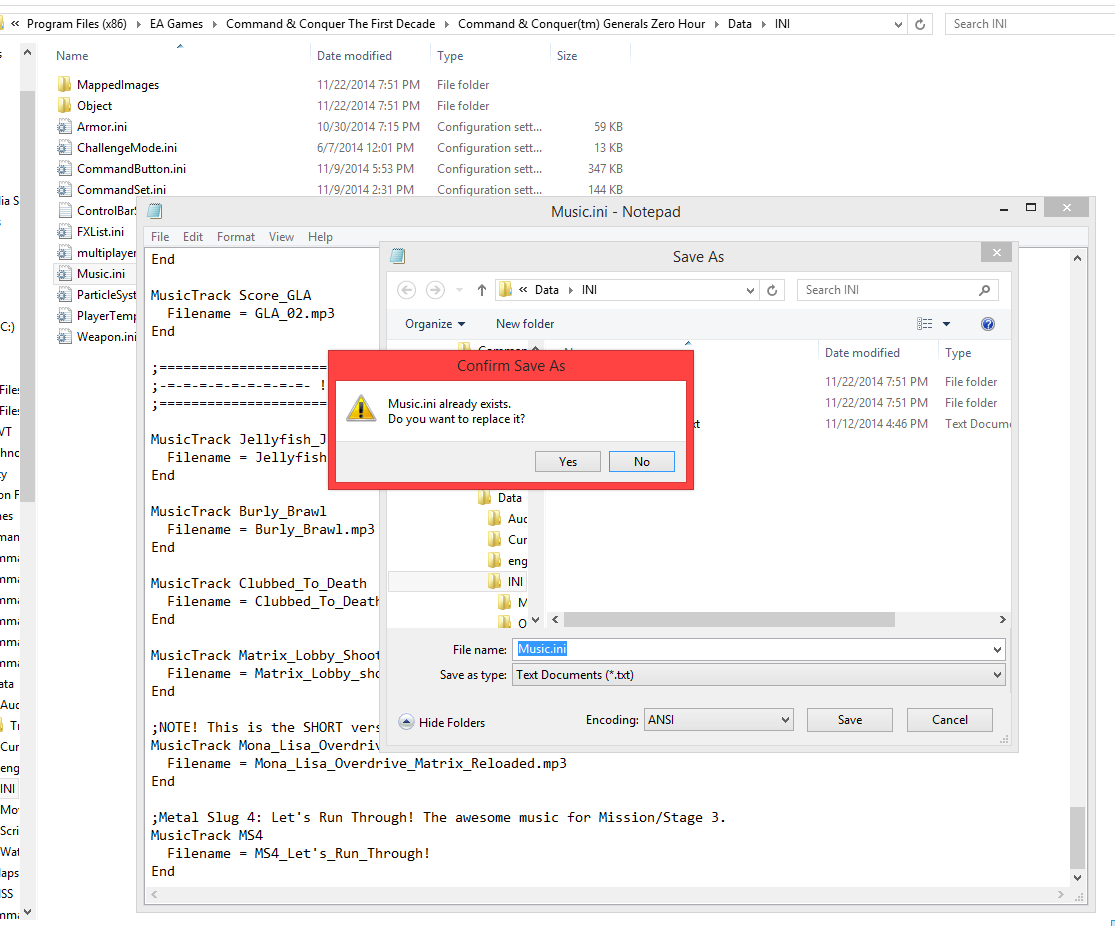This screenshot has width=1115, height=926.
Task: Click No in Confirm Save As dialog
Action: 641,461
